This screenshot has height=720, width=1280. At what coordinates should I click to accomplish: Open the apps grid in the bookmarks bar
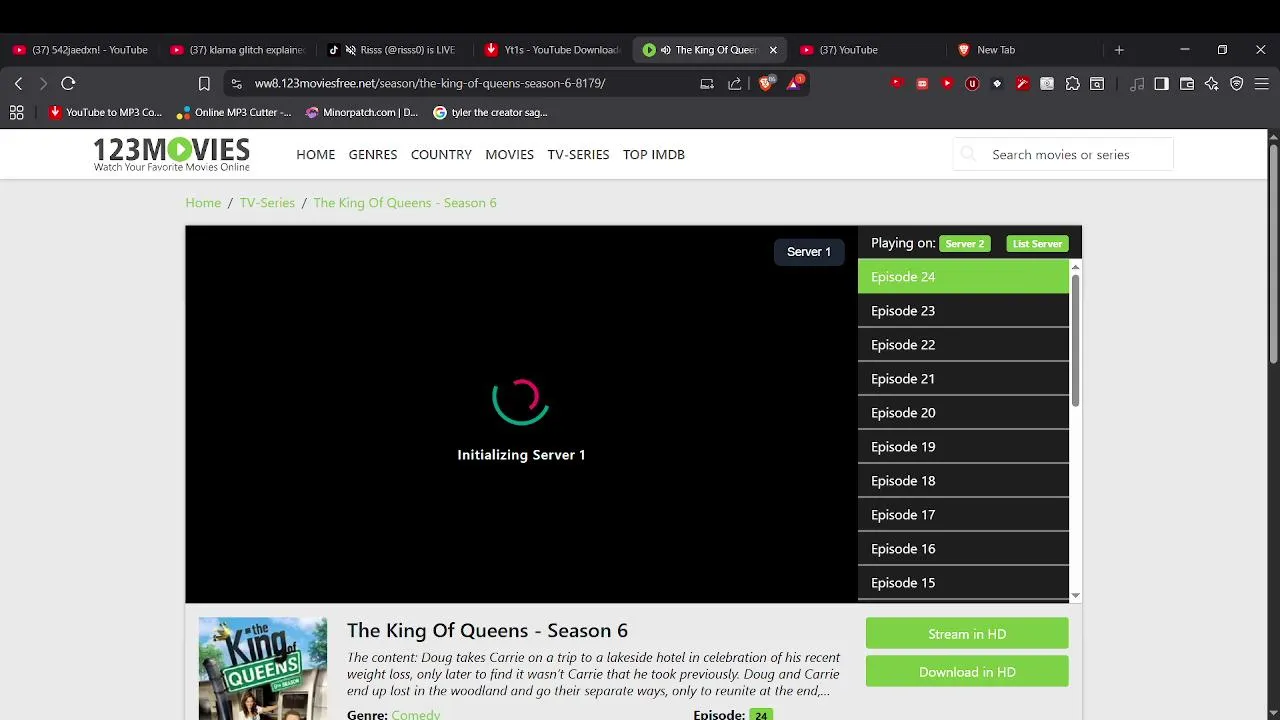coord(16,113)
